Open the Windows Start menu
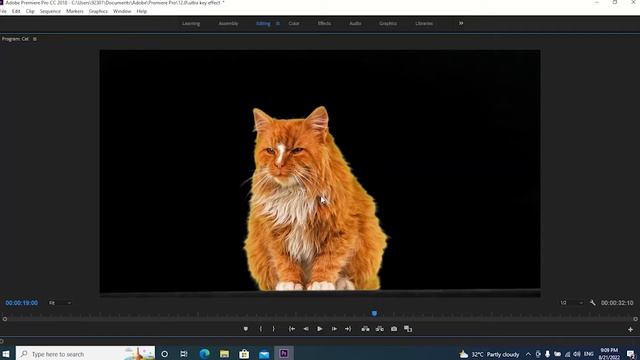Screen dimensions: 640x360 (6, 353)
